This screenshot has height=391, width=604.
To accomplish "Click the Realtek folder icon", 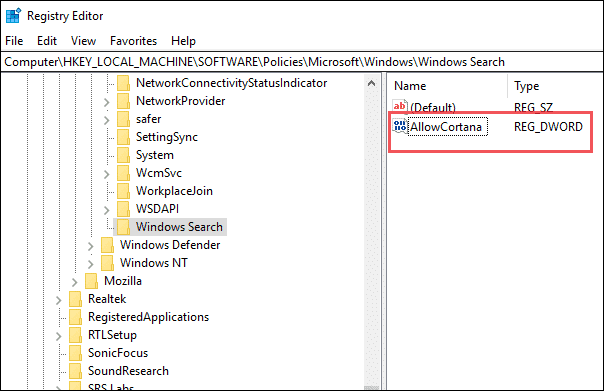I will pyautogui.click(x=75, y=299).
